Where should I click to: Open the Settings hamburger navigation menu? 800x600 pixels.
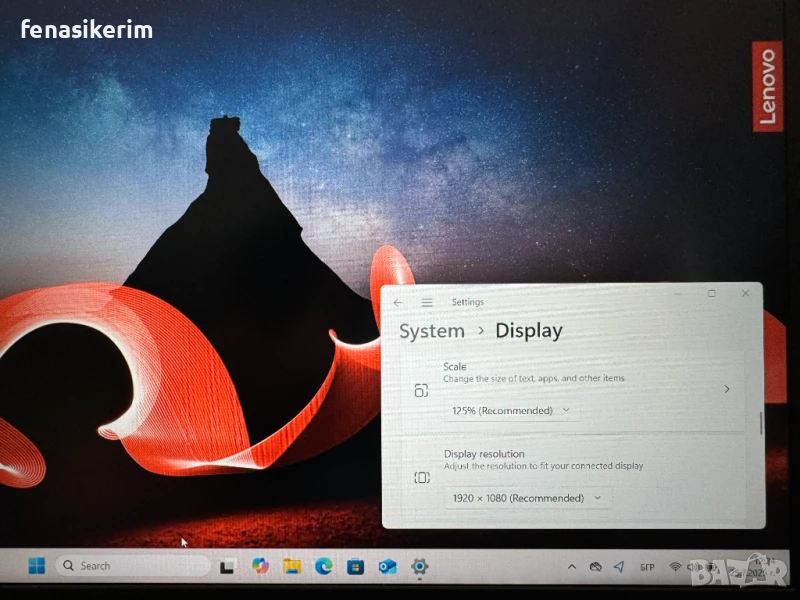click(427, 303)
